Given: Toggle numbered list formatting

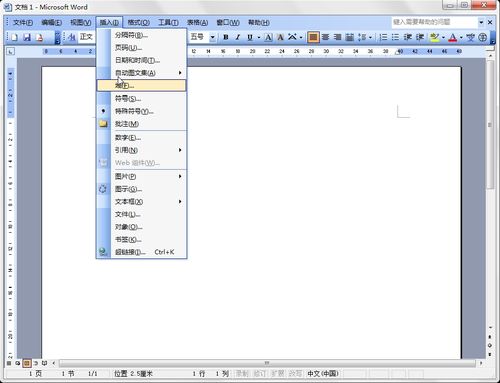Looking at the screenshot, I should 383,37.
